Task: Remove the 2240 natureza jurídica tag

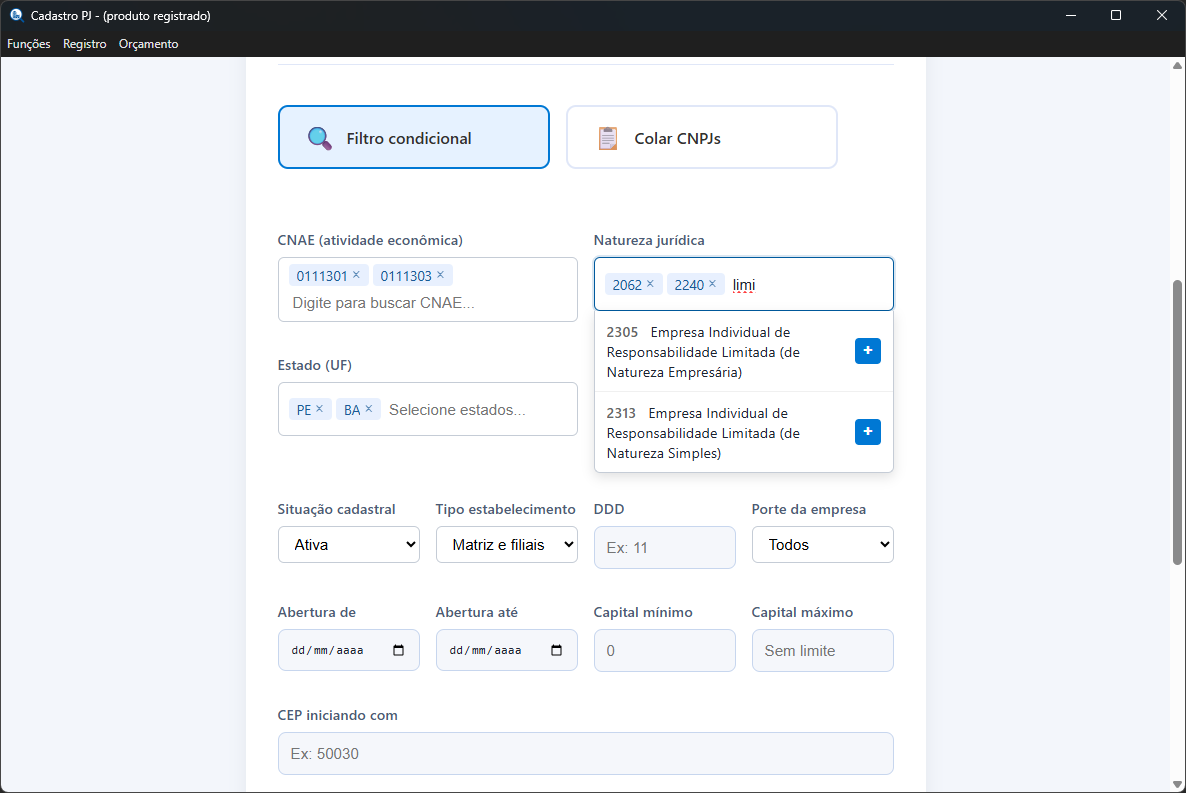Action: 712,284
